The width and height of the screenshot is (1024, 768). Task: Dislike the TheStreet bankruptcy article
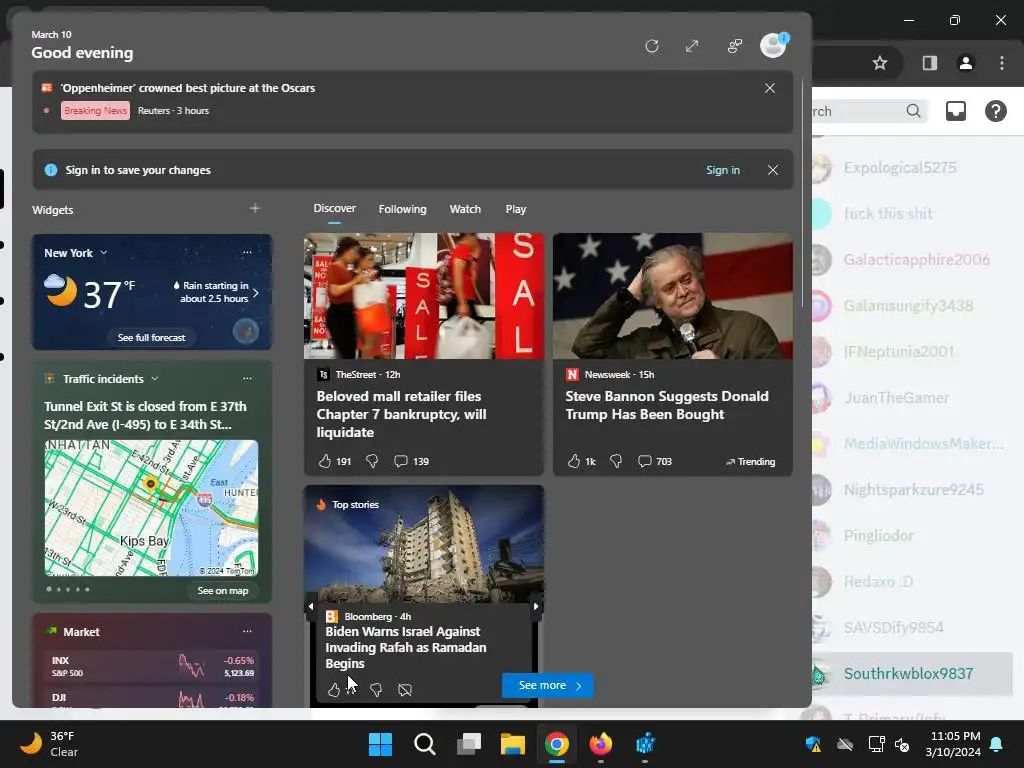click(372, 461)
